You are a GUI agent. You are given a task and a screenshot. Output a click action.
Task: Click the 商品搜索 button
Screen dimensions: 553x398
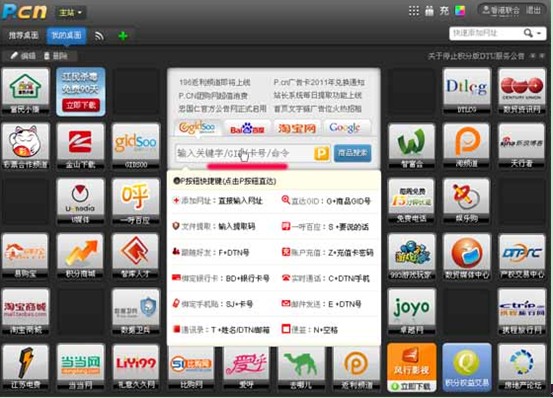coord(352,153)
